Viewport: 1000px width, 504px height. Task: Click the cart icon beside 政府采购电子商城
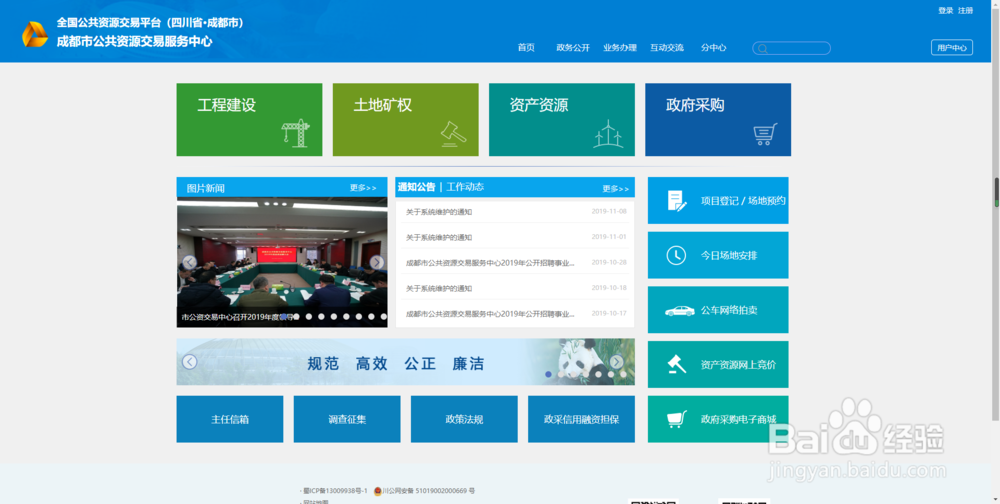pos(677,419)
